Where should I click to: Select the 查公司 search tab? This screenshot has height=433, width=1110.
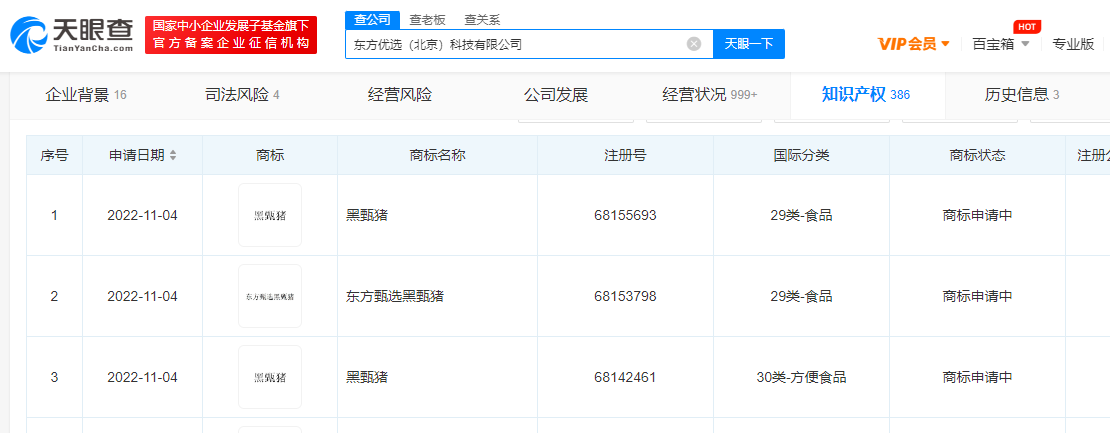pos(372,20)
